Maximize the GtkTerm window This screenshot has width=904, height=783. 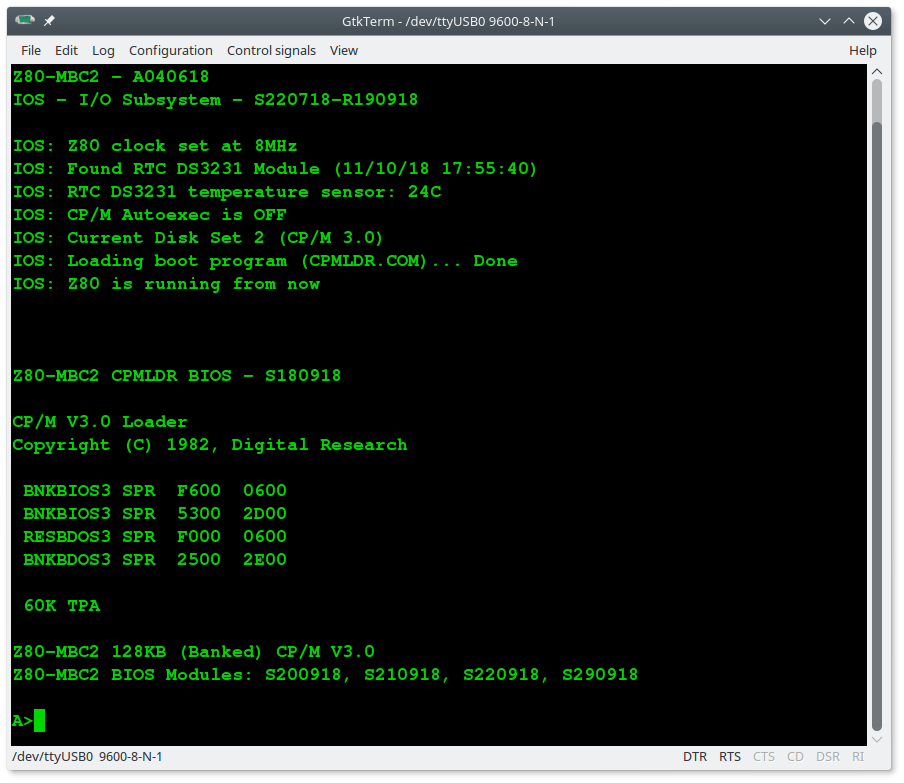tap(849, 21)
